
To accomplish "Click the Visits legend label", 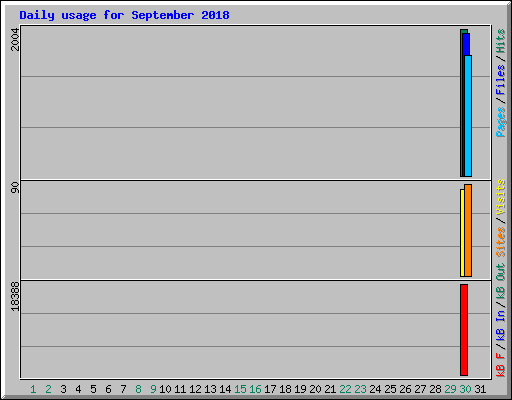I will pyautogui.click(x=501, y=197).
